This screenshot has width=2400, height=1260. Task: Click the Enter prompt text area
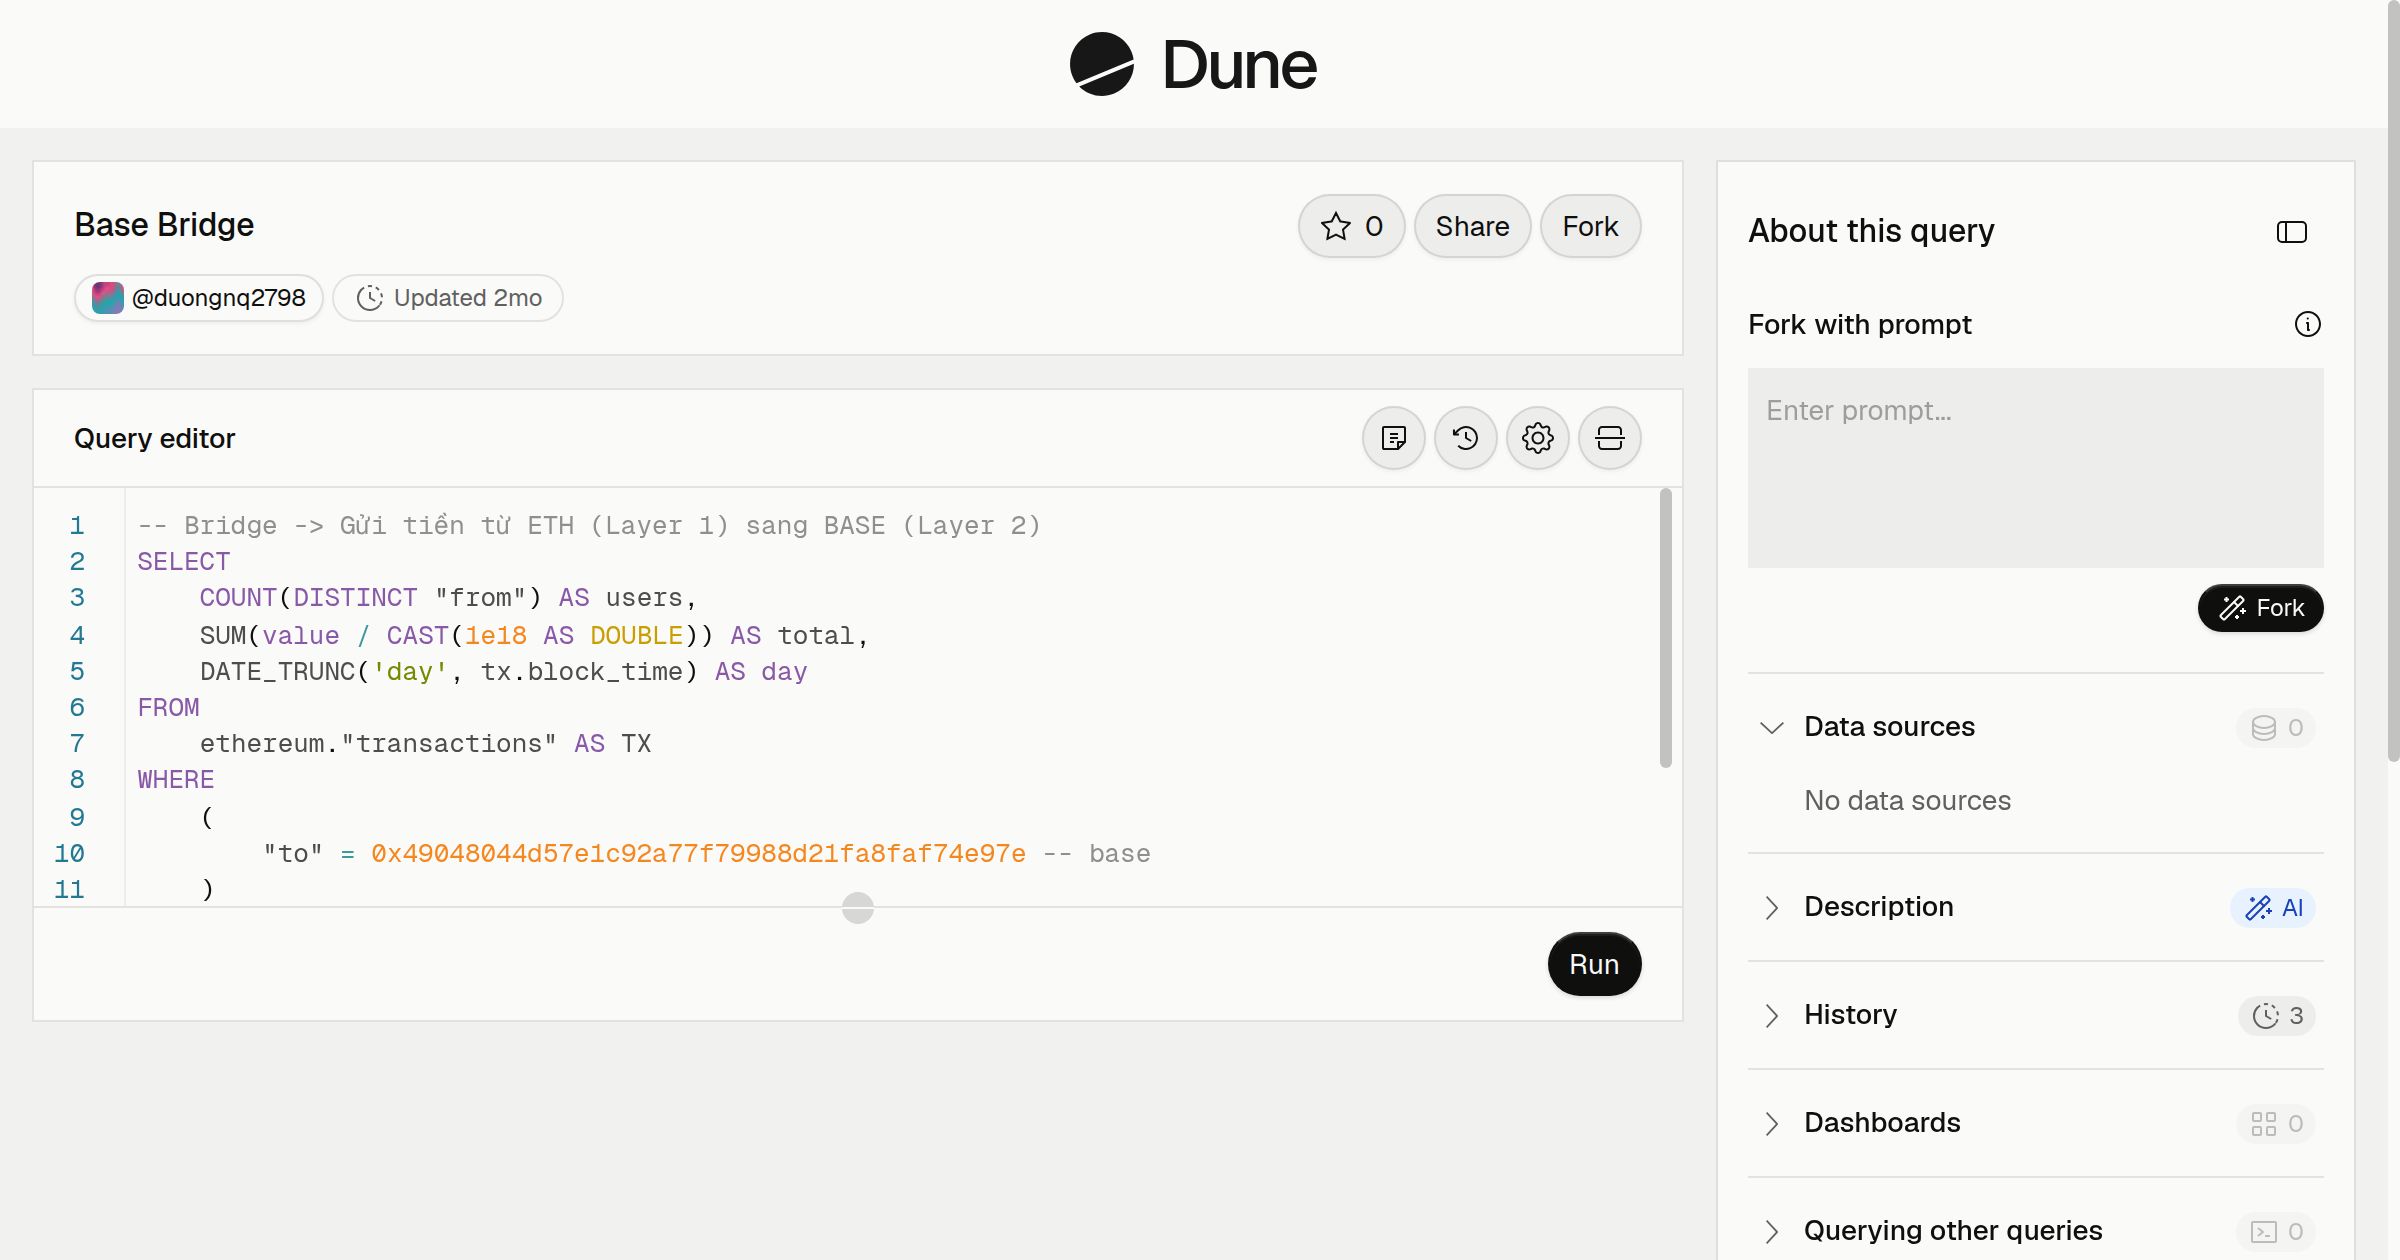2035,468
